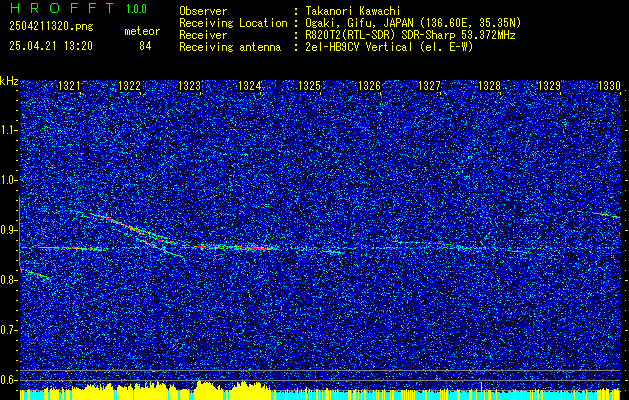This screenshot has width=629, height=400.
Task: Click the date 25.04.21 13:20
Action: 51,46
